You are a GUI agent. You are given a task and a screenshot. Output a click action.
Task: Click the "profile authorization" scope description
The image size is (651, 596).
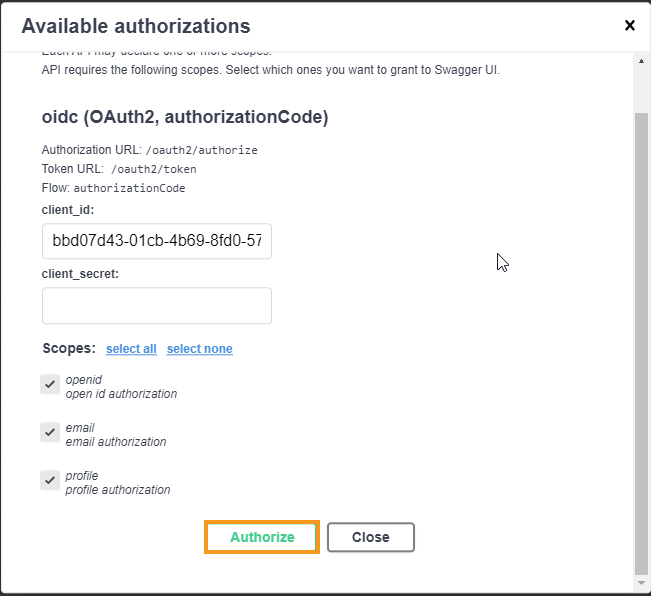click(118, 490)
